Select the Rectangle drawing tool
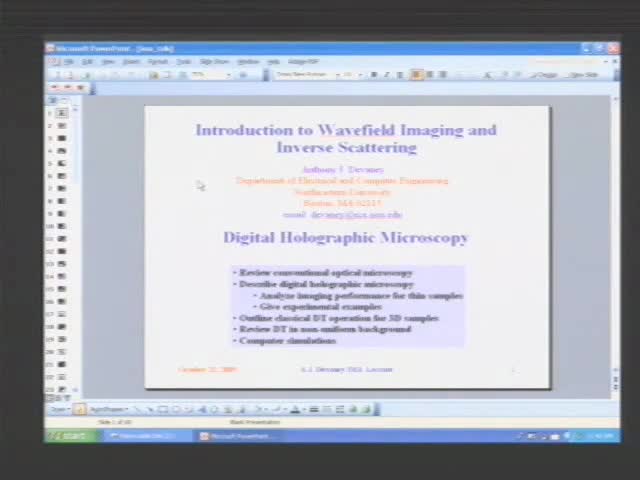The height and width of the screenshot is (480, 640). click(x=163, y=409)
